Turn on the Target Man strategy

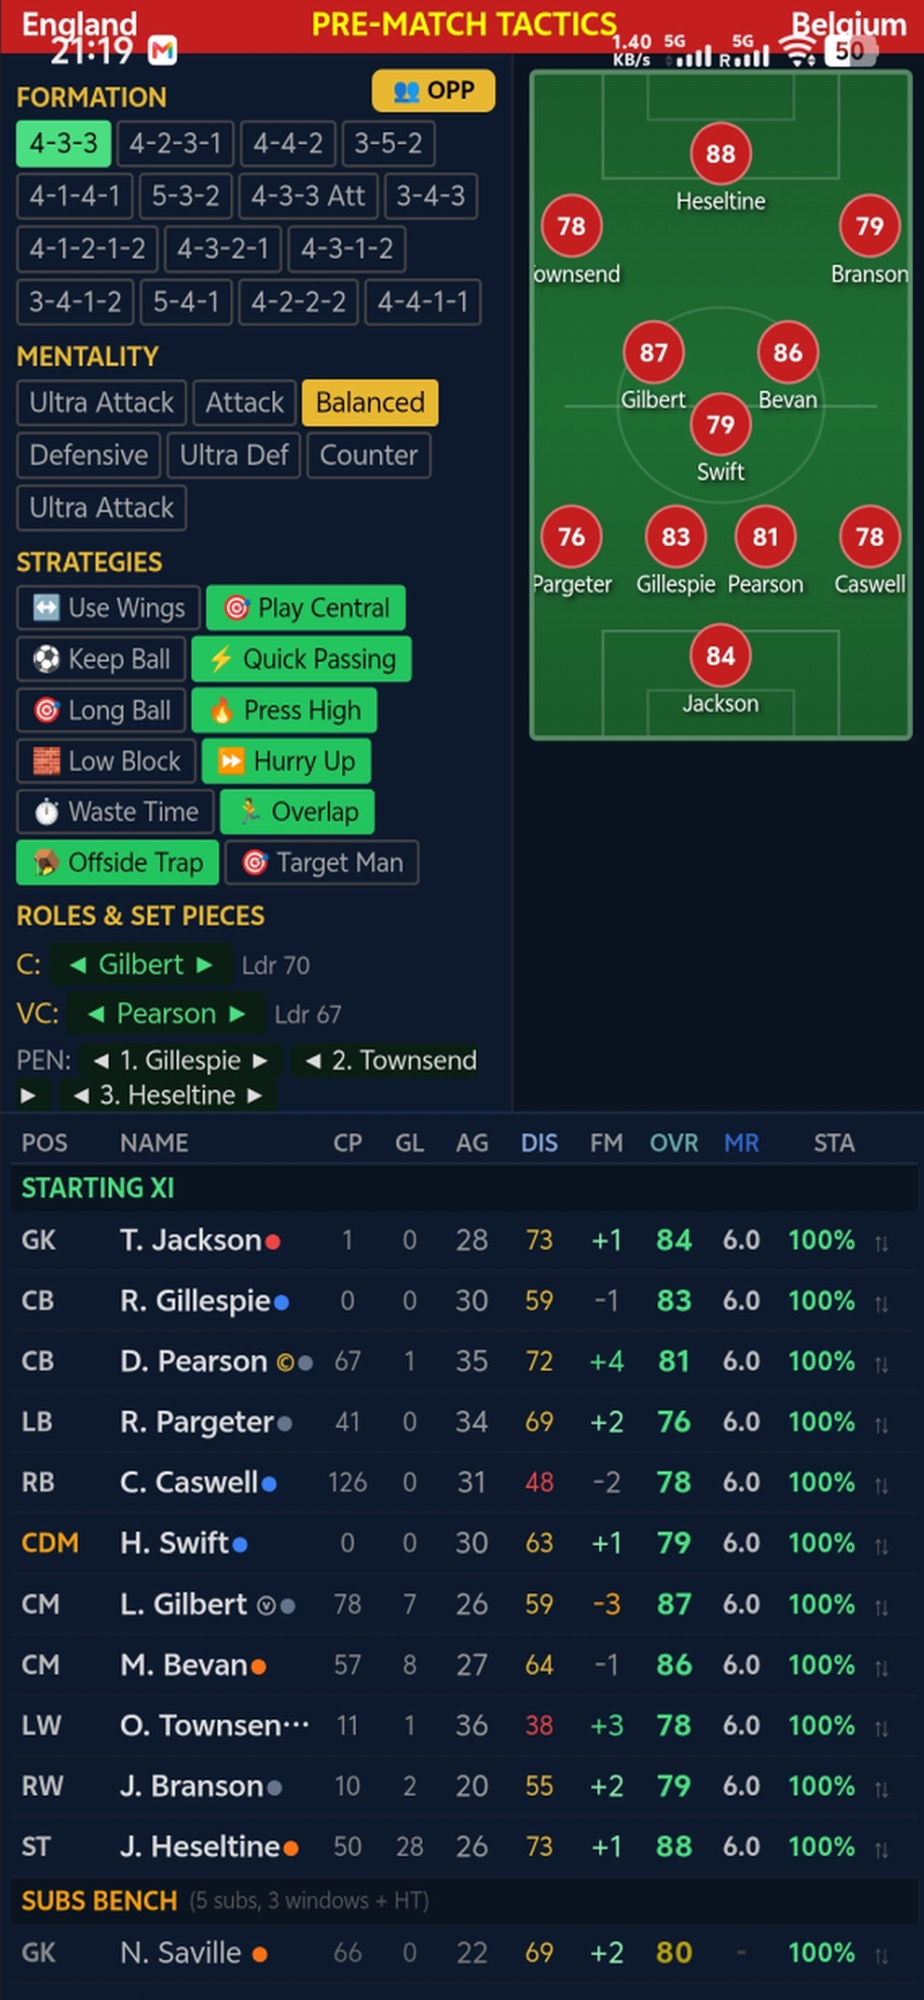coord(322,863)
